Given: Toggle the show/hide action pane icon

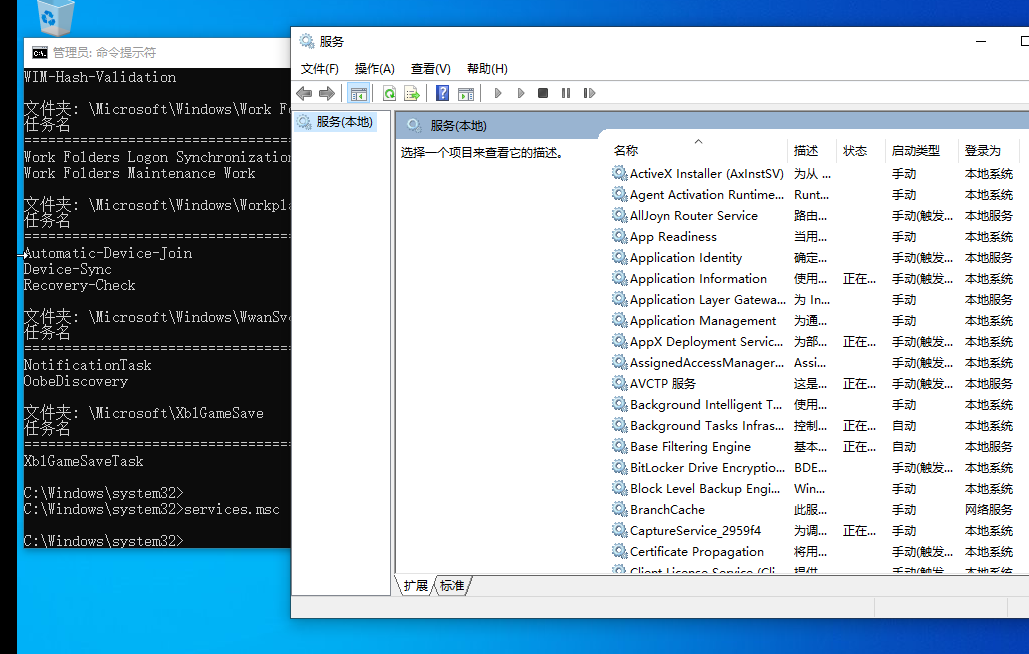Looking at the screenshot, I should tap(466, 93).
